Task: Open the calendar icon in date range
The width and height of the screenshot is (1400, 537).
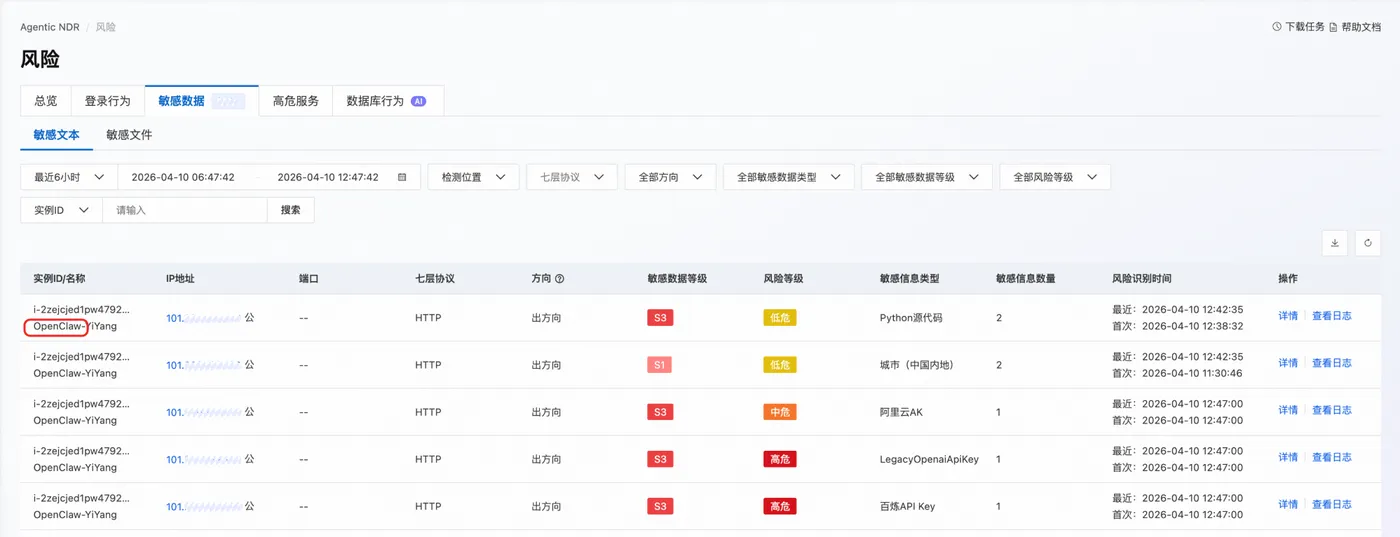Action: (402, 177)
